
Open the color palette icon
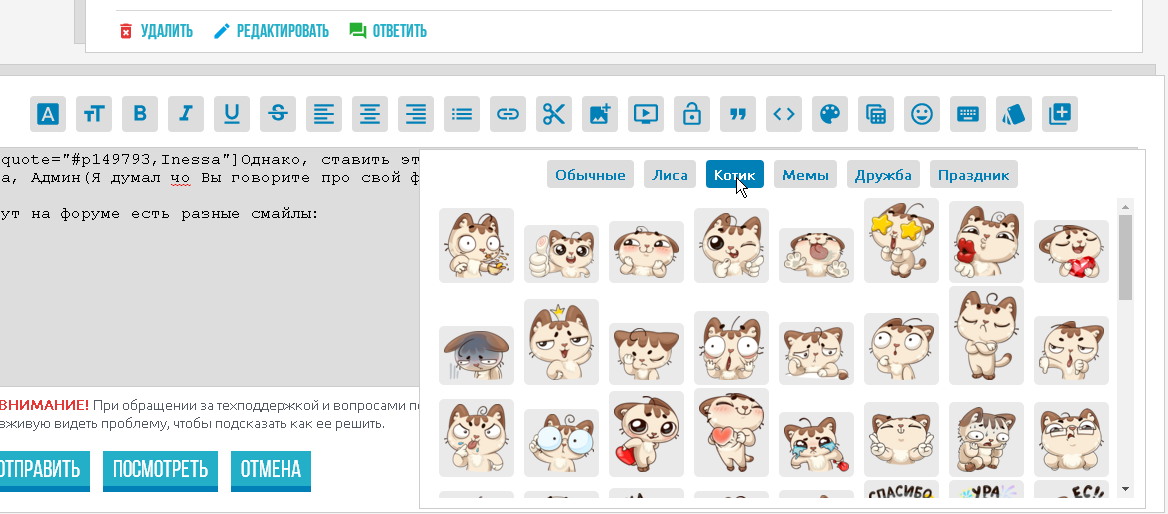830,114
